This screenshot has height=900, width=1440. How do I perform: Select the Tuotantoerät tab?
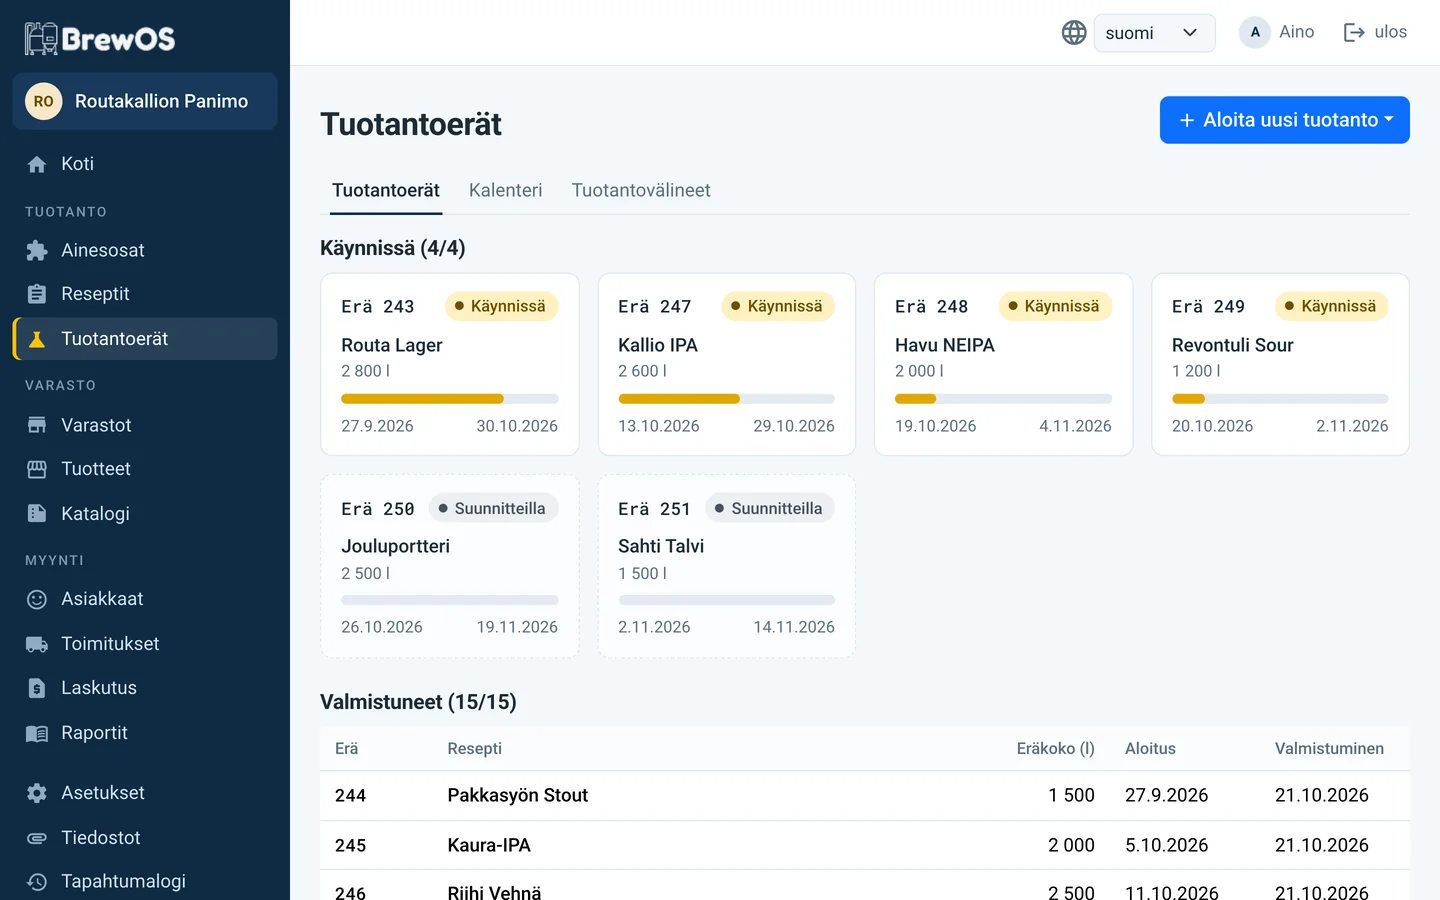click(x=386, y=190)
